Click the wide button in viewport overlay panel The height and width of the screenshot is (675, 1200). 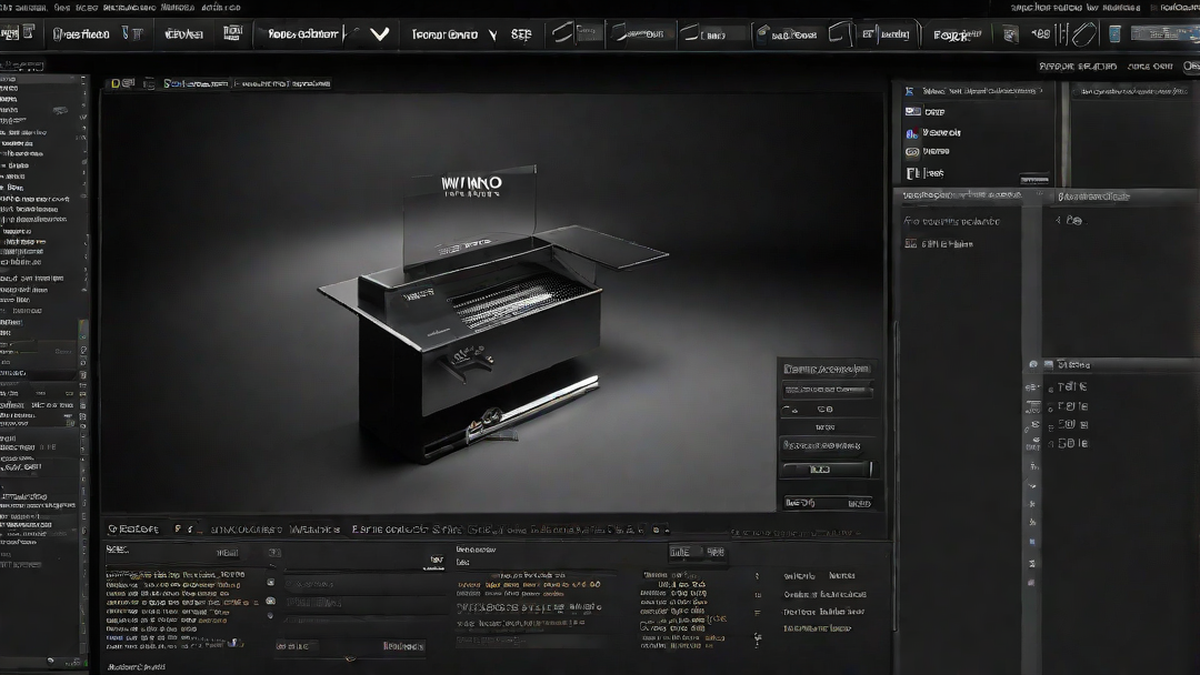(x=826, y=468)
